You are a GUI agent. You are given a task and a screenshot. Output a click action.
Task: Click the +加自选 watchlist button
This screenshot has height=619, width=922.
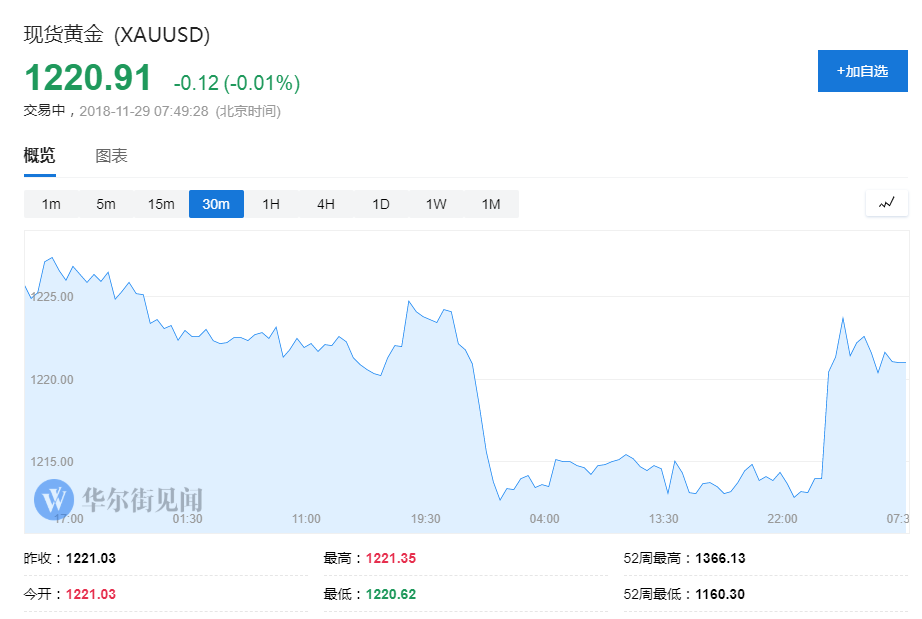coord(863,71)
